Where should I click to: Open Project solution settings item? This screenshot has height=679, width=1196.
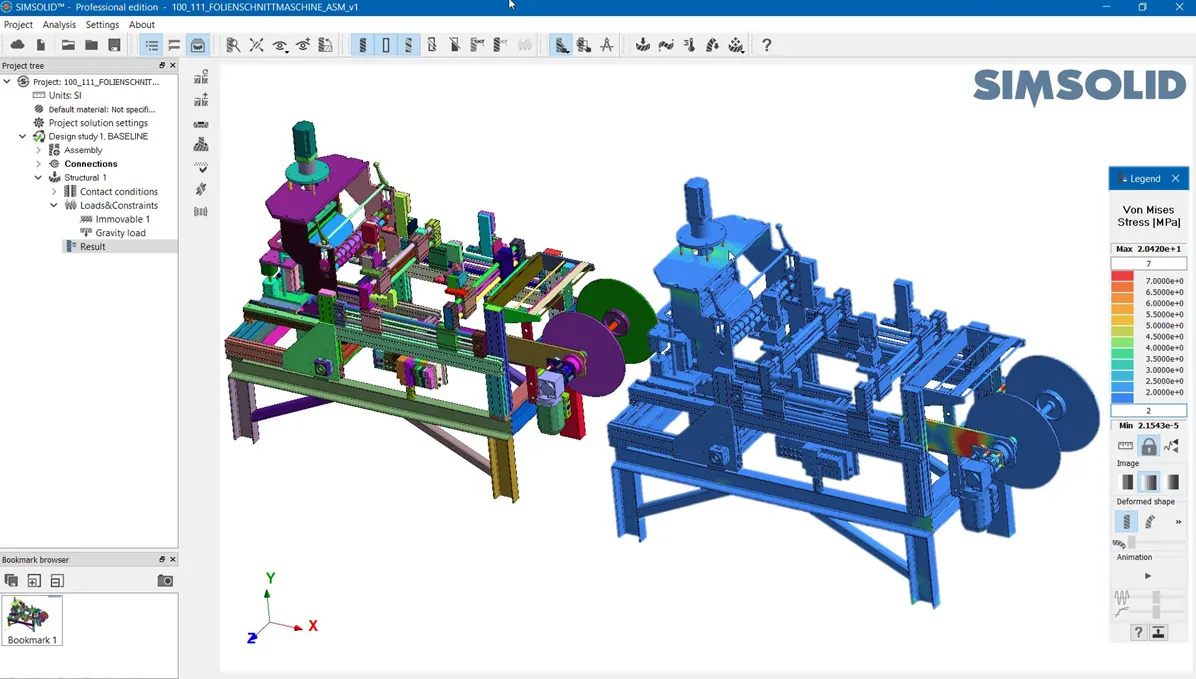(x=98, y=123)
